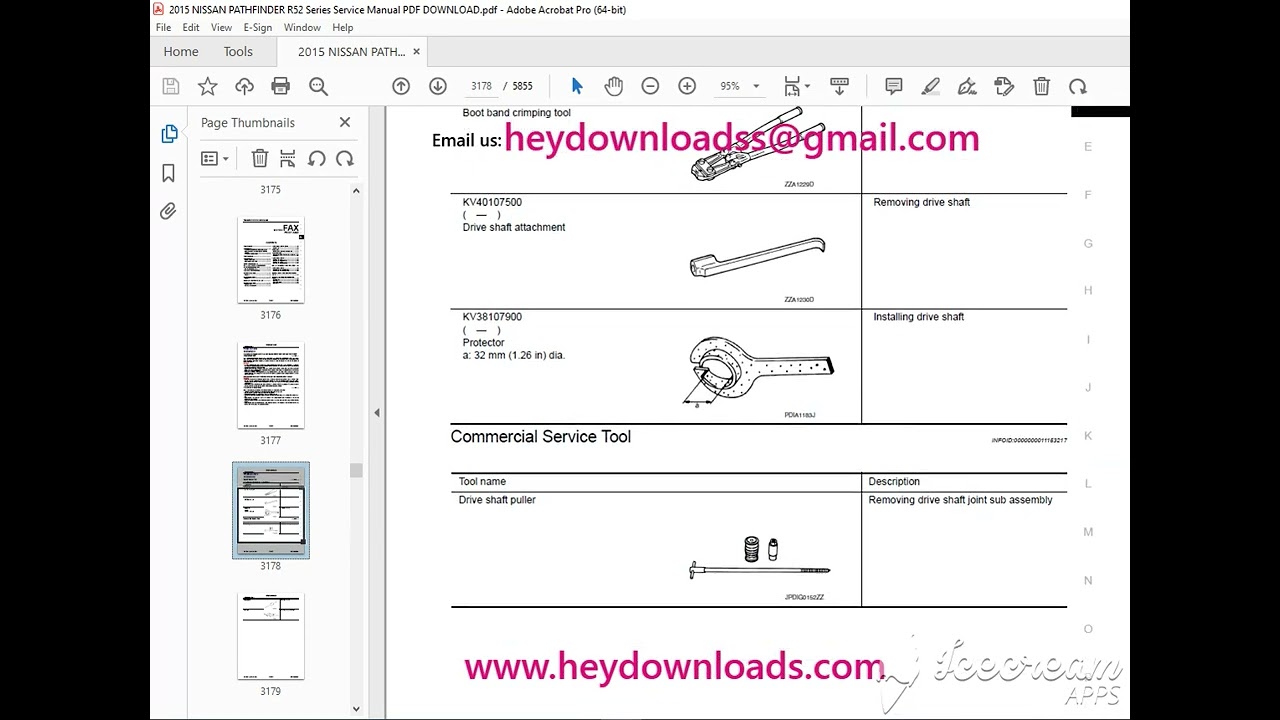The image size is (1280, 720).
Task: Click 'Removing drive shaft' description
Action: pos(921,202)
